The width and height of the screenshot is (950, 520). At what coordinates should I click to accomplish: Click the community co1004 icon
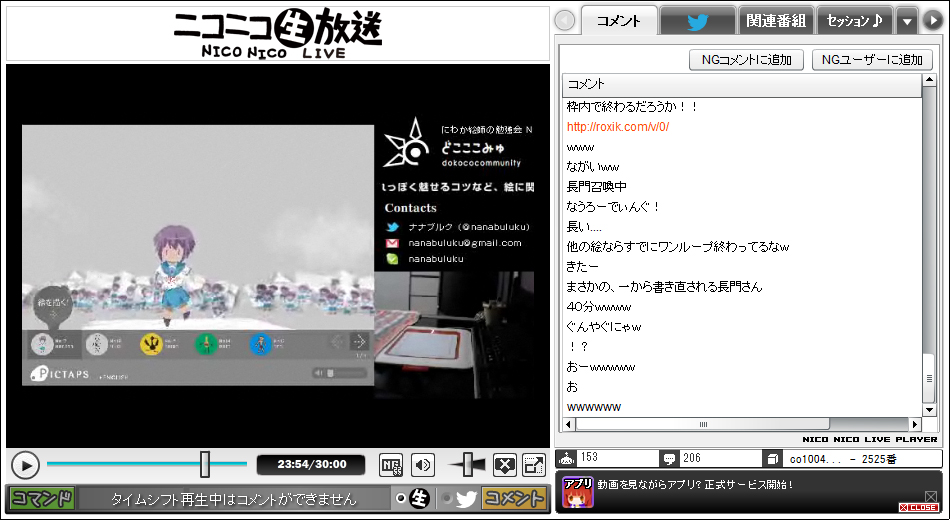click(772, 459)
